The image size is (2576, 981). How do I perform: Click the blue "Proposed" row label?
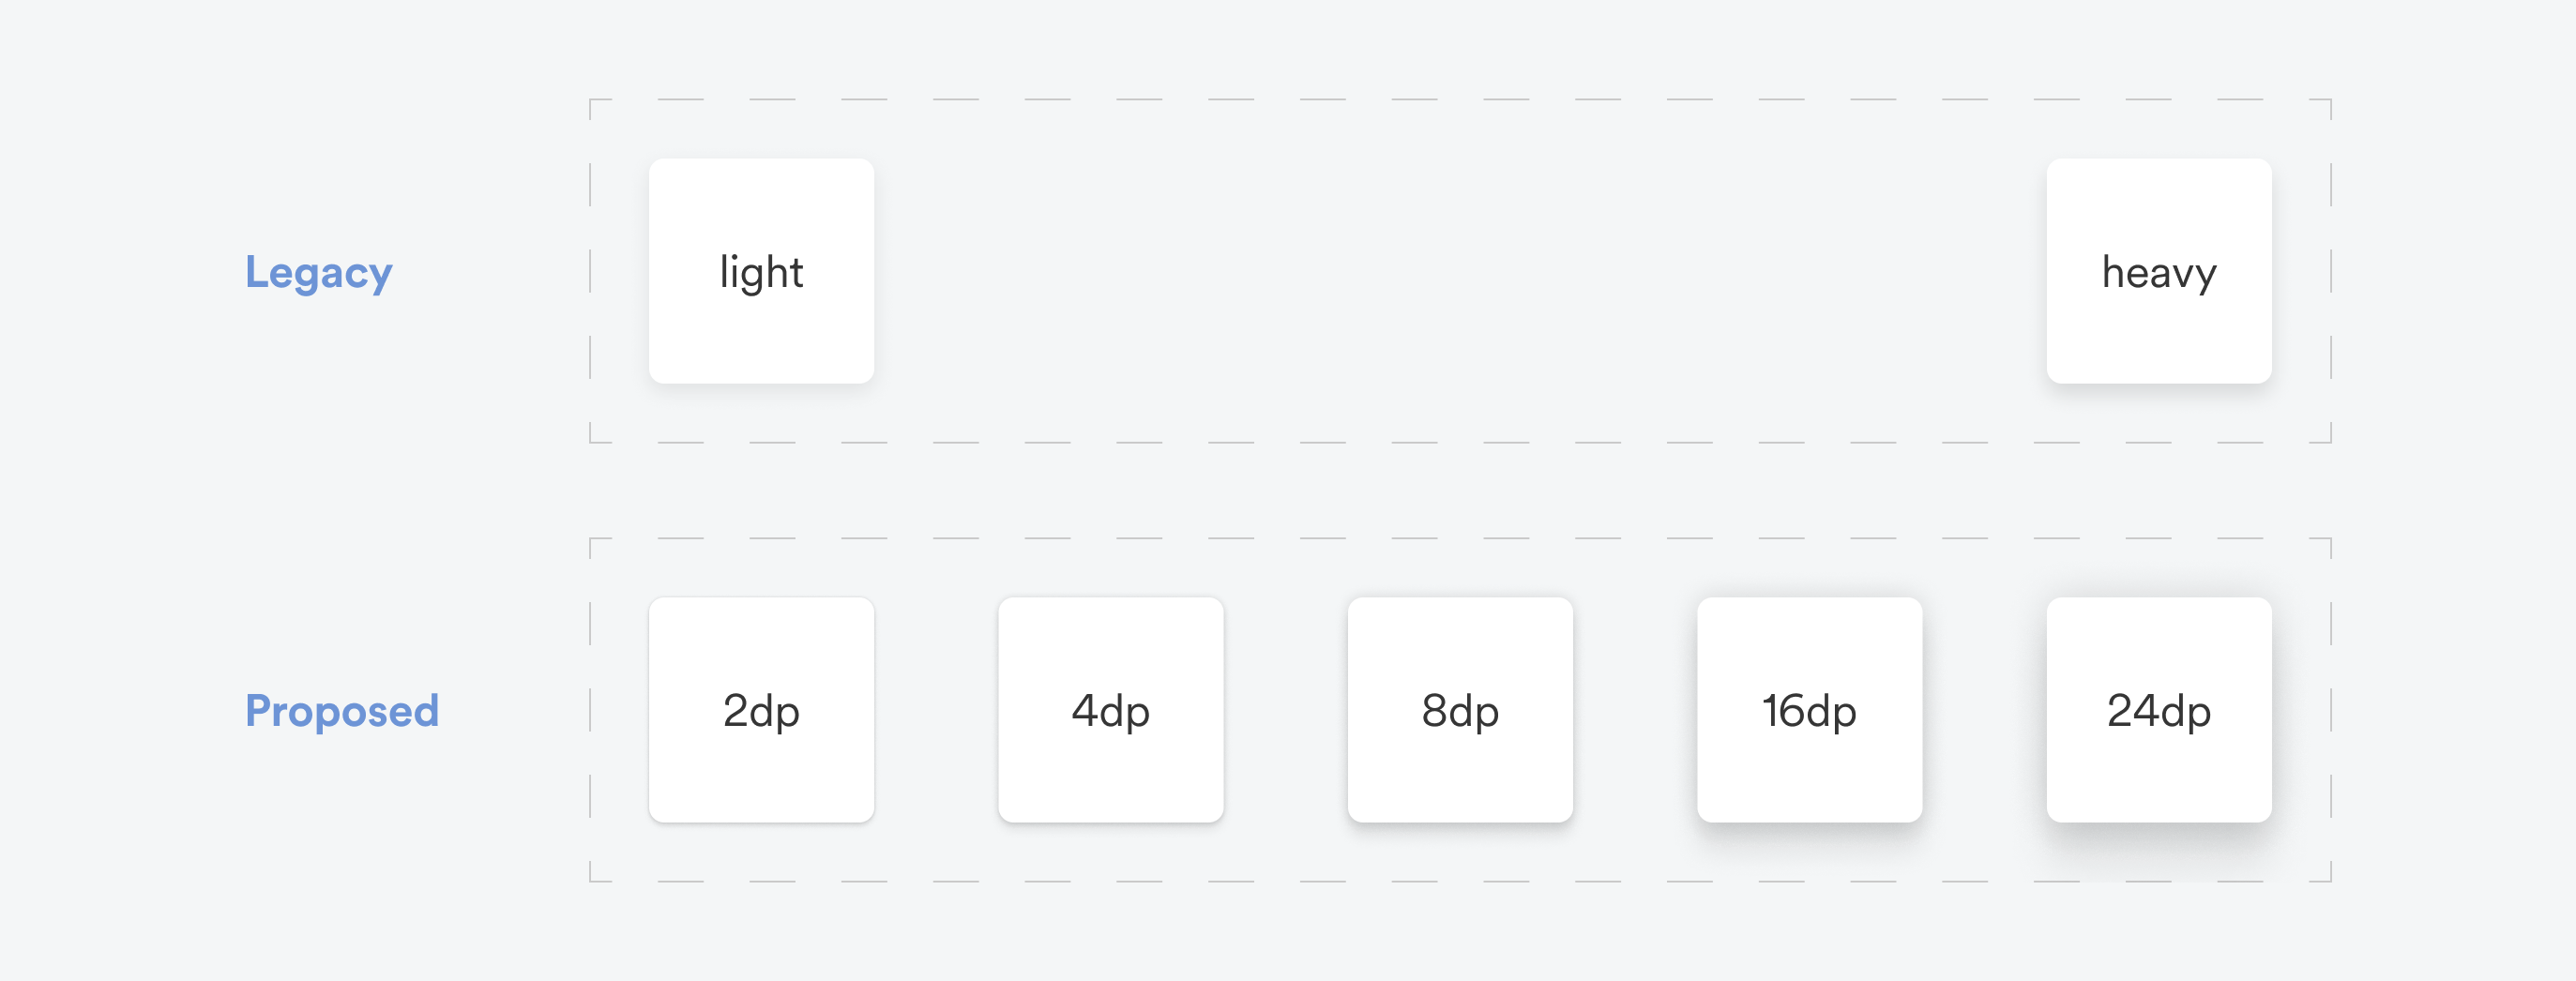pos(342,711)
